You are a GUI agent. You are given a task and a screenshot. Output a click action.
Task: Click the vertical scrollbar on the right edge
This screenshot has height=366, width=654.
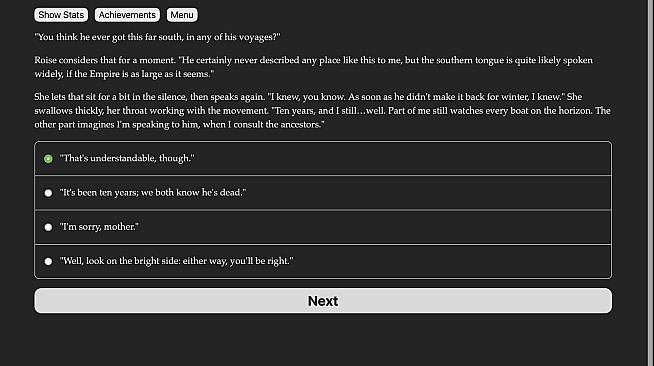pyautogui.click(x=650, y=183)
